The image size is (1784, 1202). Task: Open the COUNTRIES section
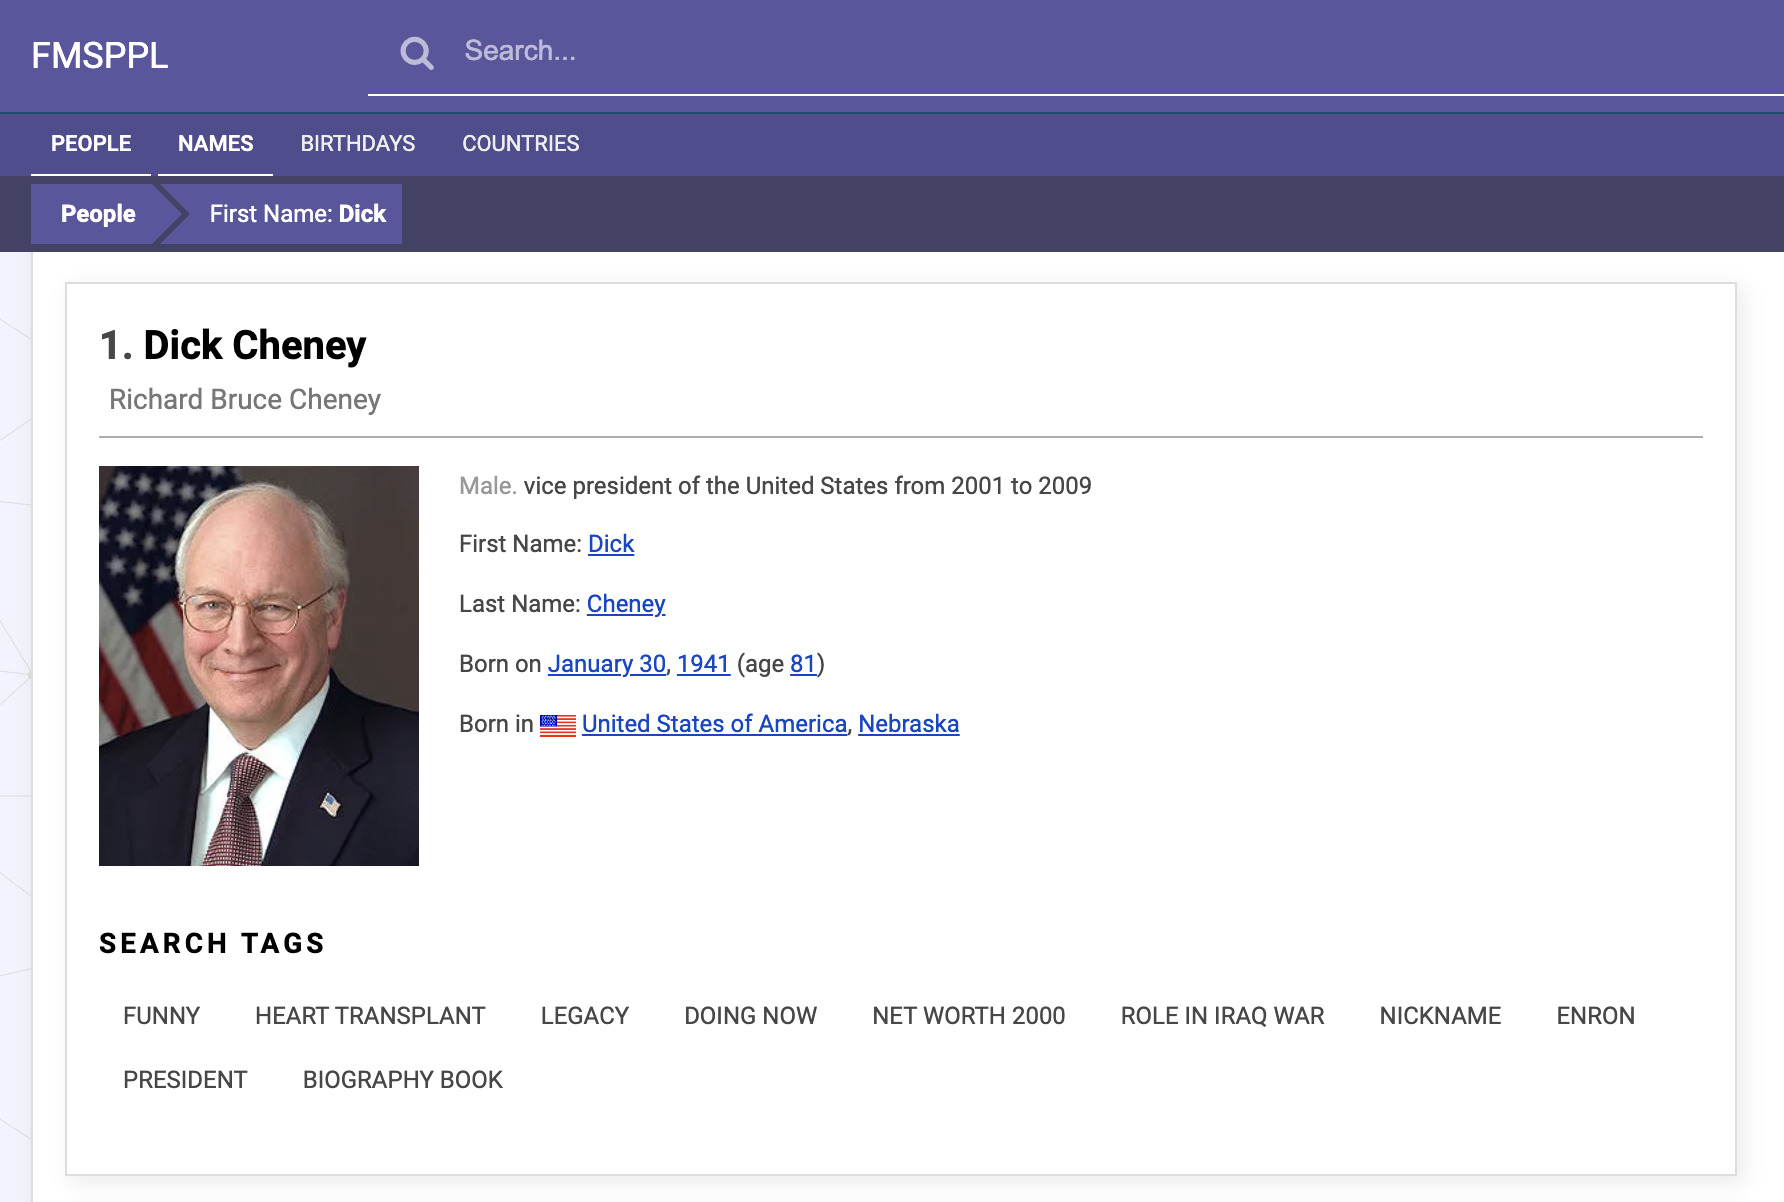point(520,143)
